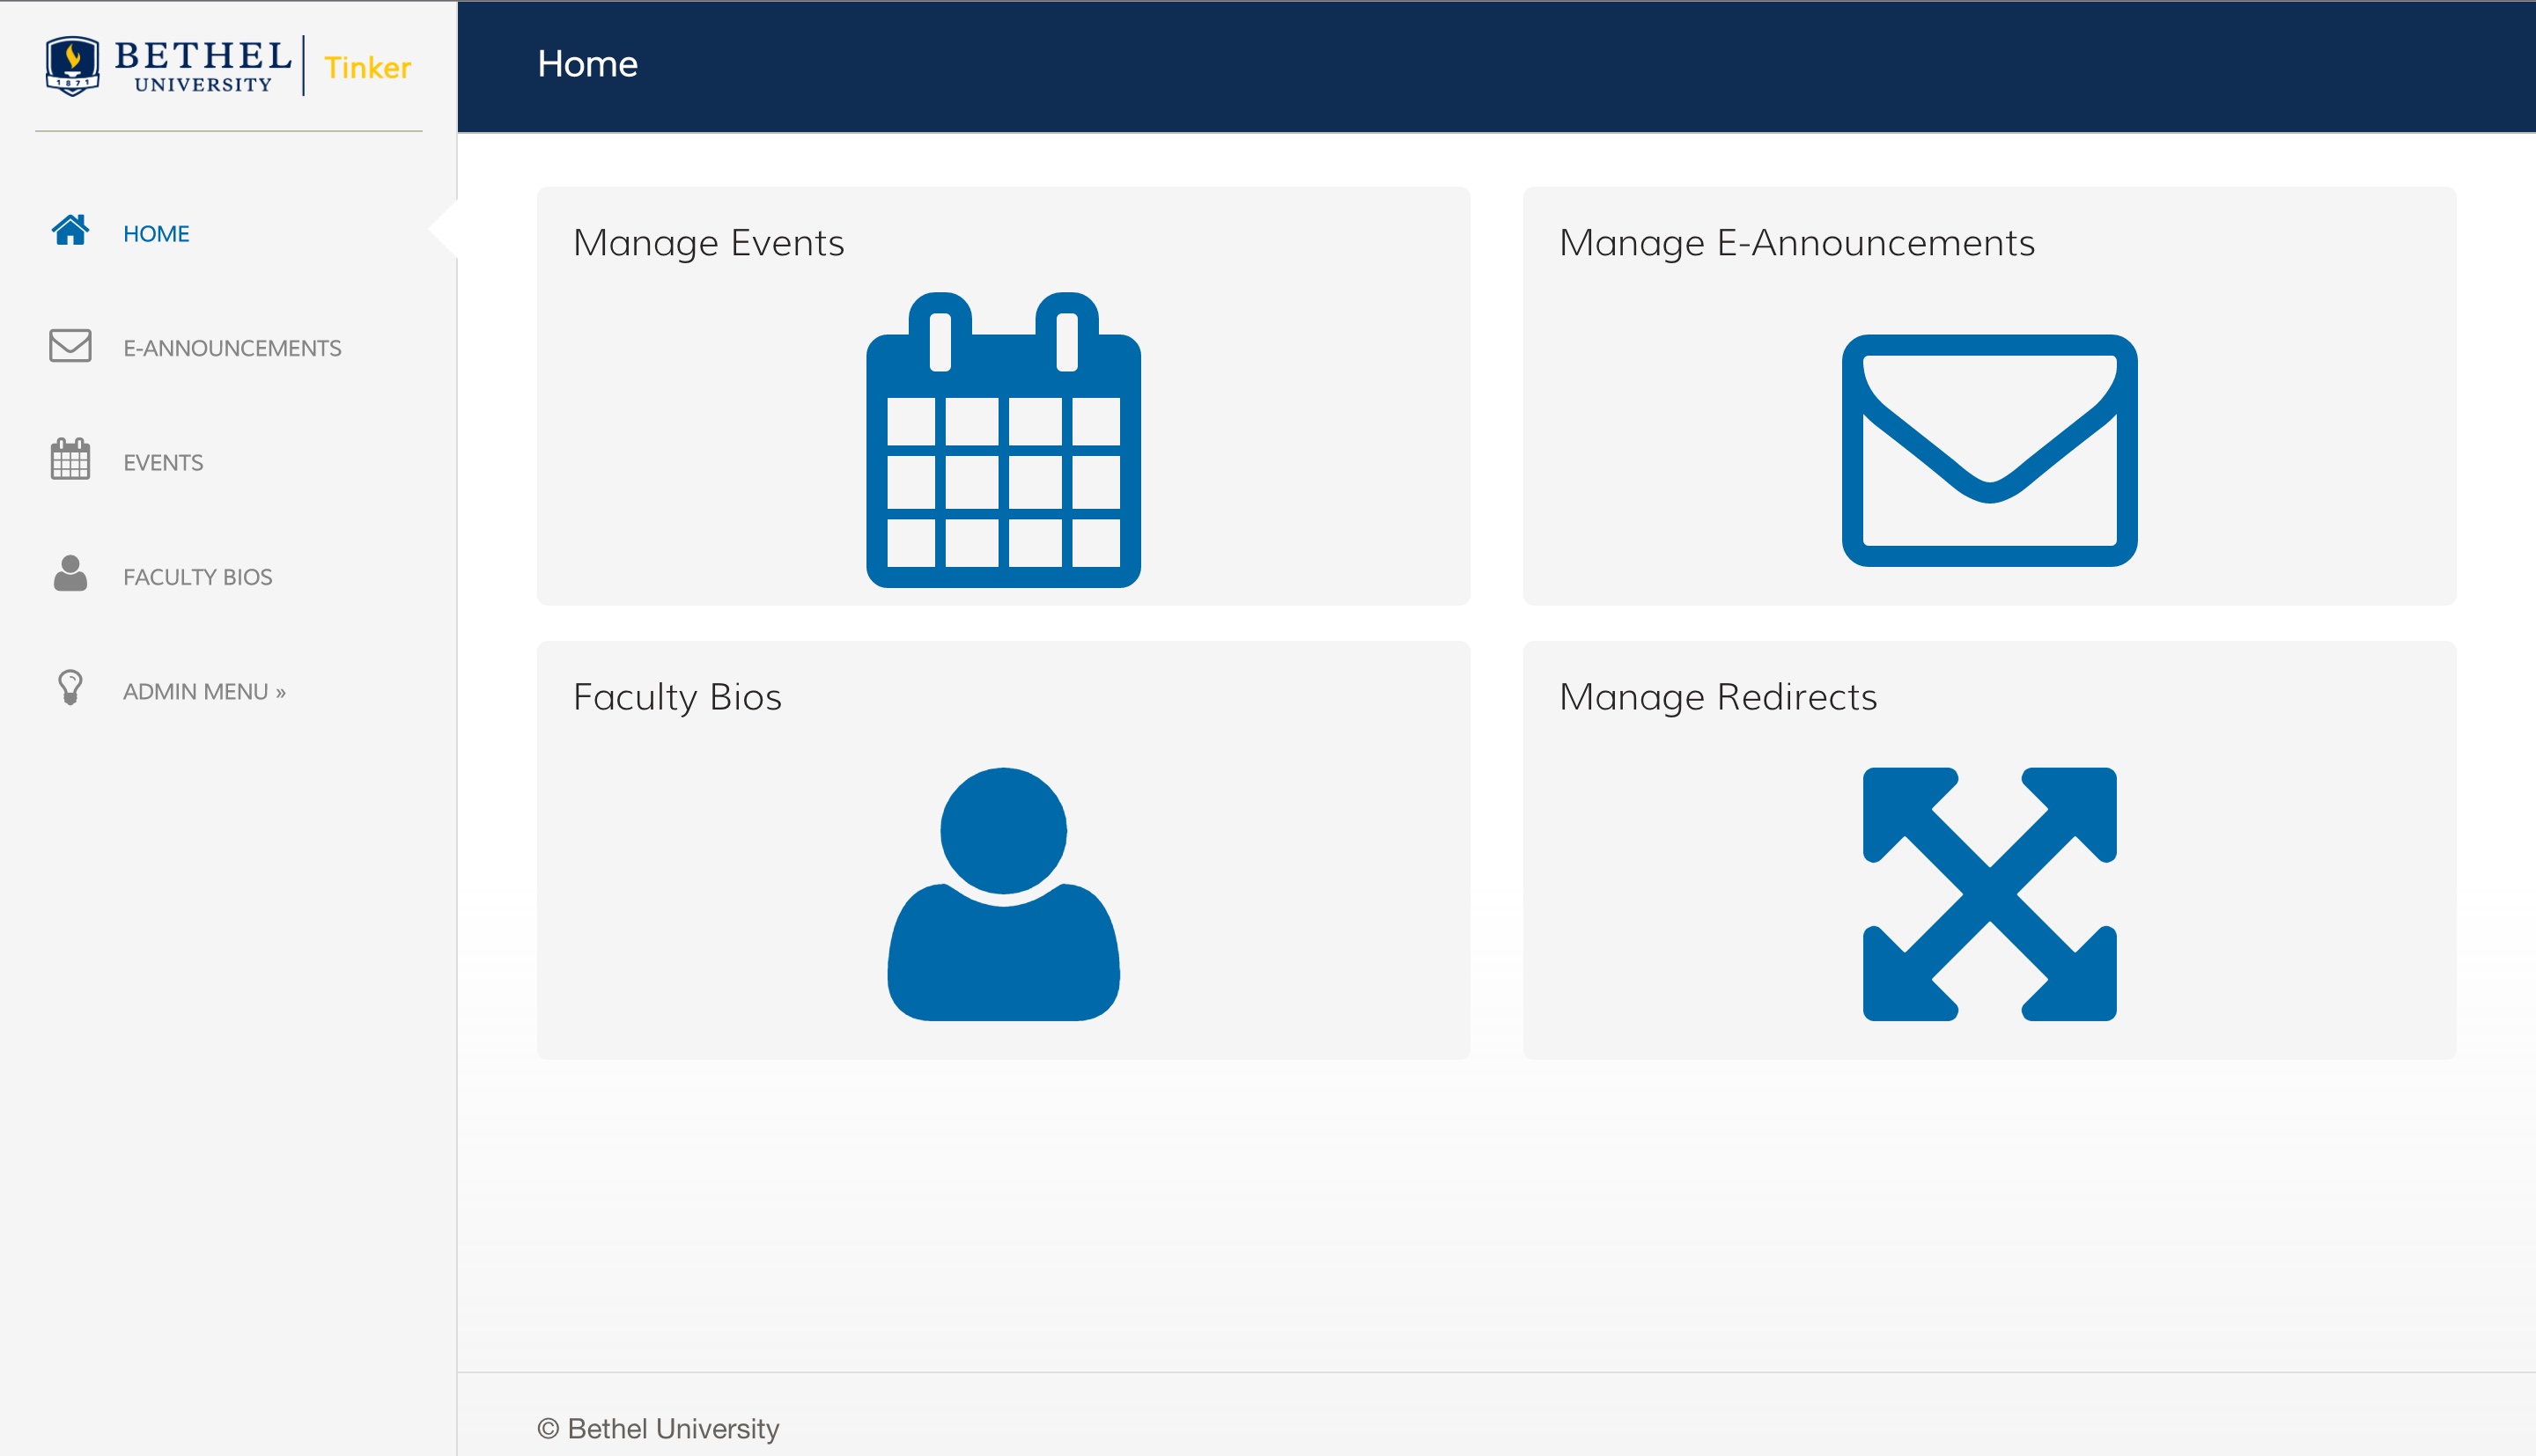
Task: Open the Manage Events card title
Action: 708,243
